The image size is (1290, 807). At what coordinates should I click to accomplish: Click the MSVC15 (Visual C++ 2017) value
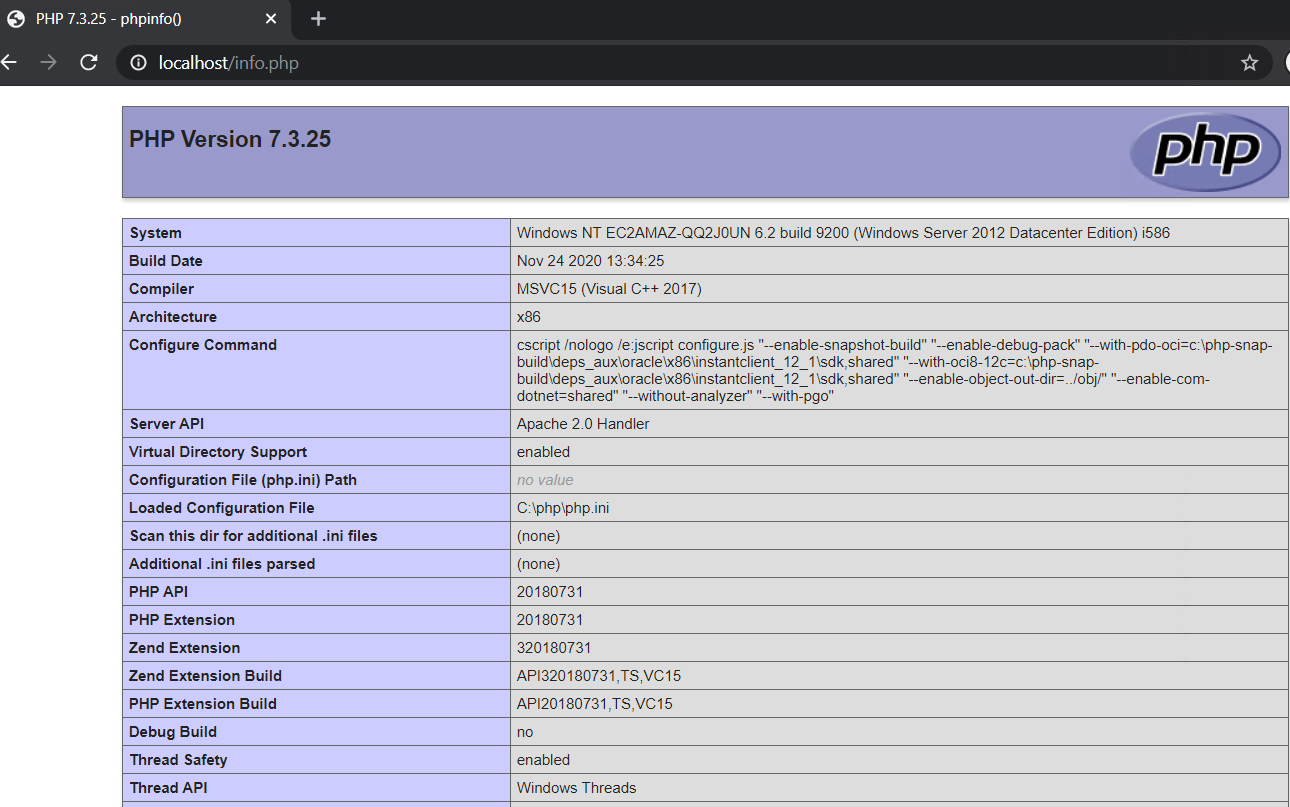(x=609, y=289)
